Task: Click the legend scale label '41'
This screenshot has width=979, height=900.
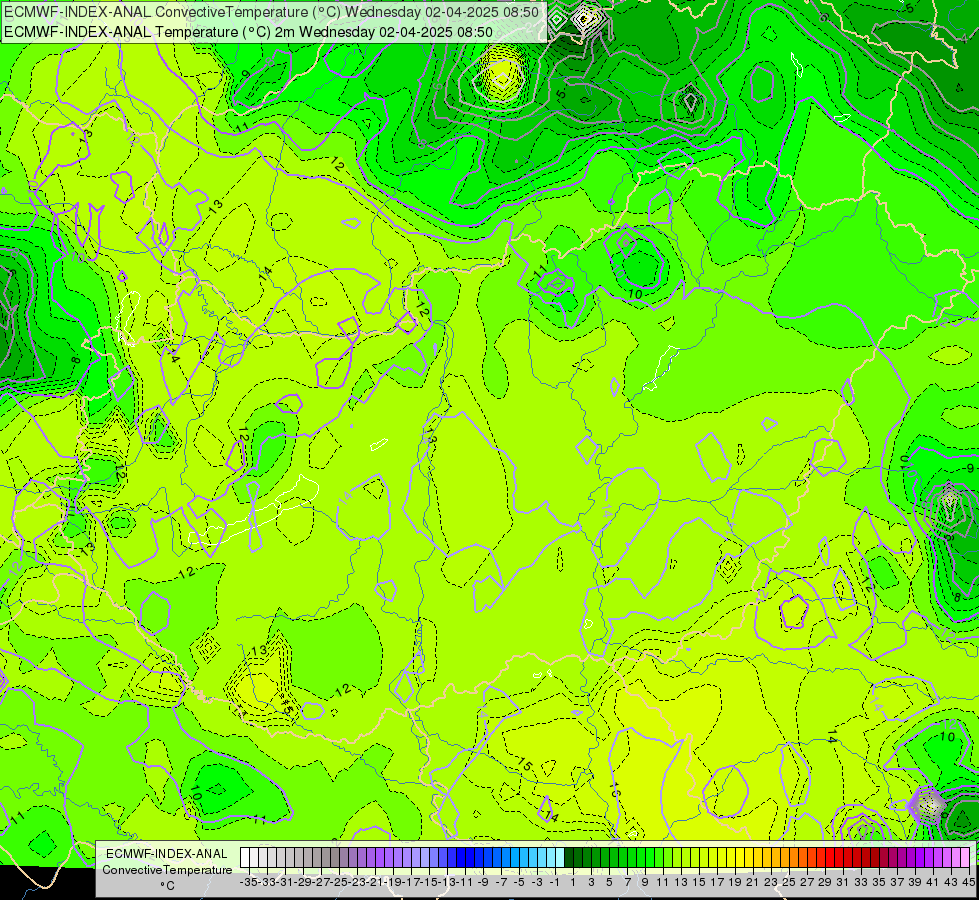Action: tap(933, 882)
